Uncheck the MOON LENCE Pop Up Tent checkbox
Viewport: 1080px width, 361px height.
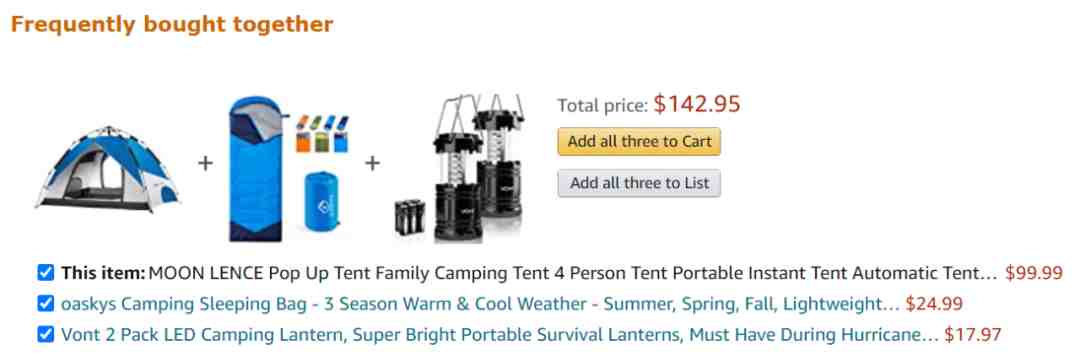coord(45,273)
